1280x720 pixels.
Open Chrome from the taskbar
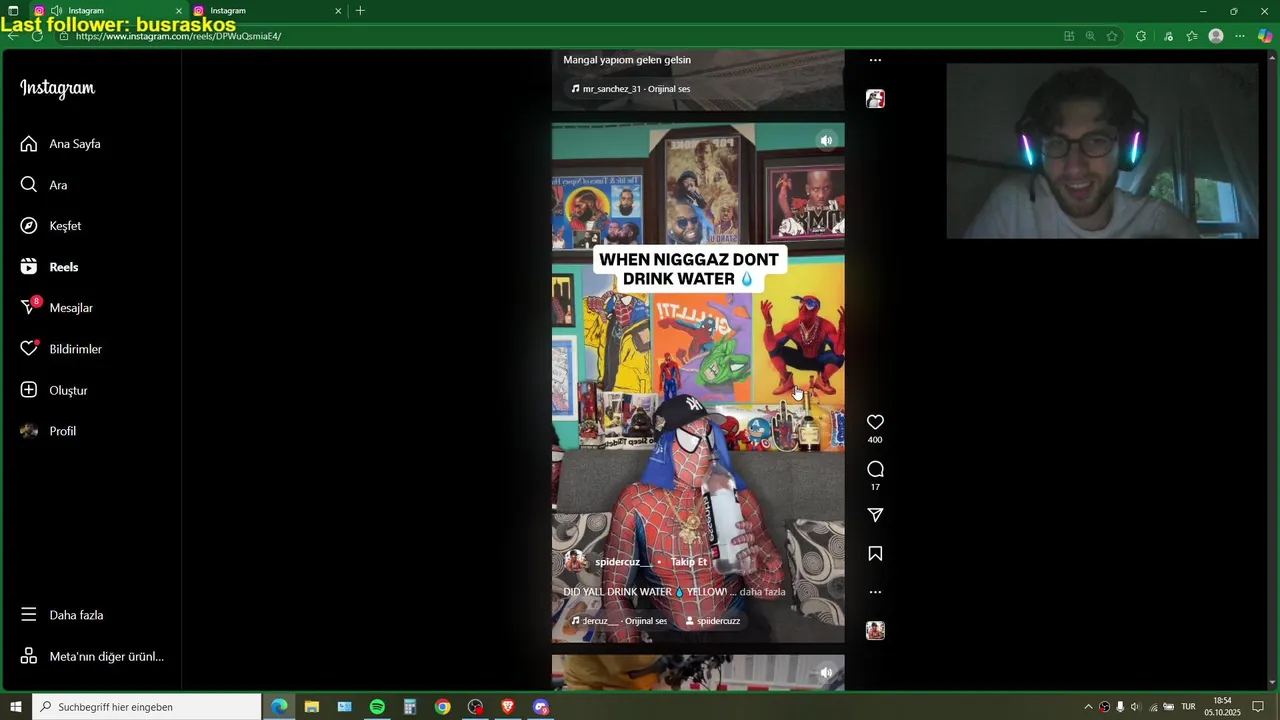click(442, 707)
